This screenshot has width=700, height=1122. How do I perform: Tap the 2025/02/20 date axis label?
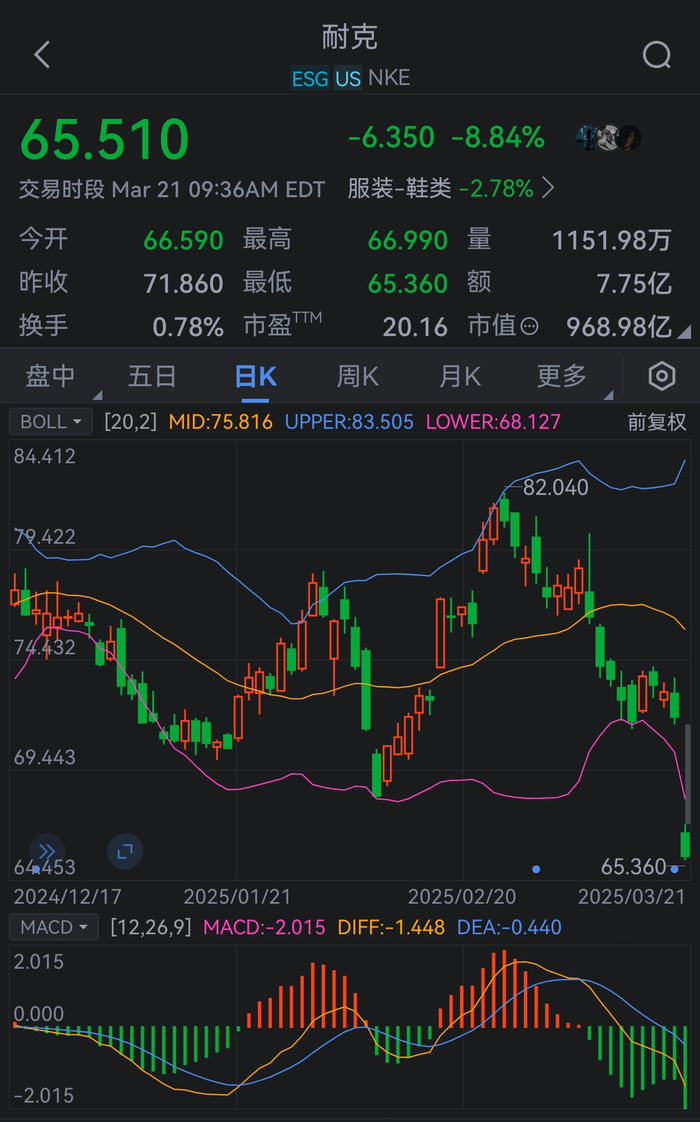[x=462, y=897]
